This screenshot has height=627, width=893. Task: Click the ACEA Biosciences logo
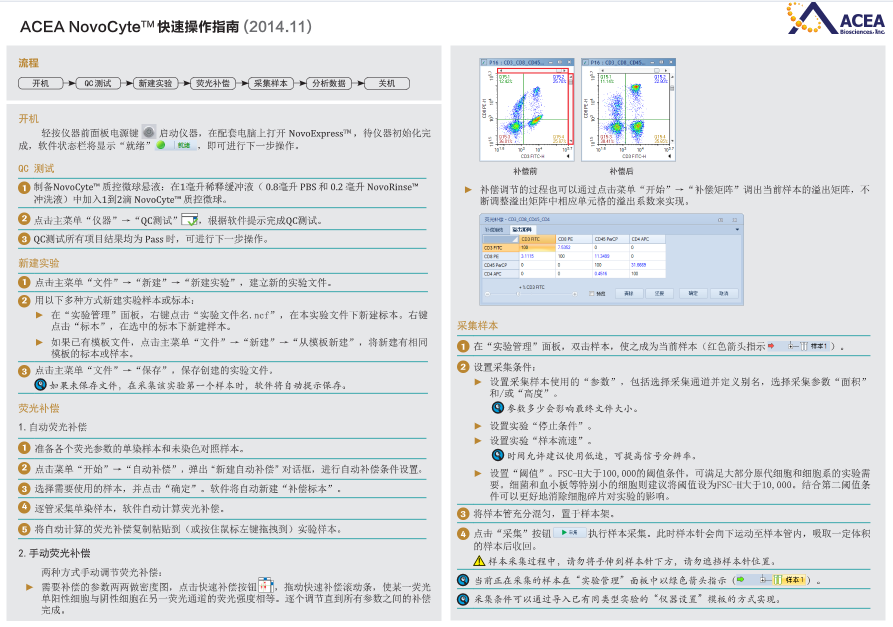(x=835, y=18)
